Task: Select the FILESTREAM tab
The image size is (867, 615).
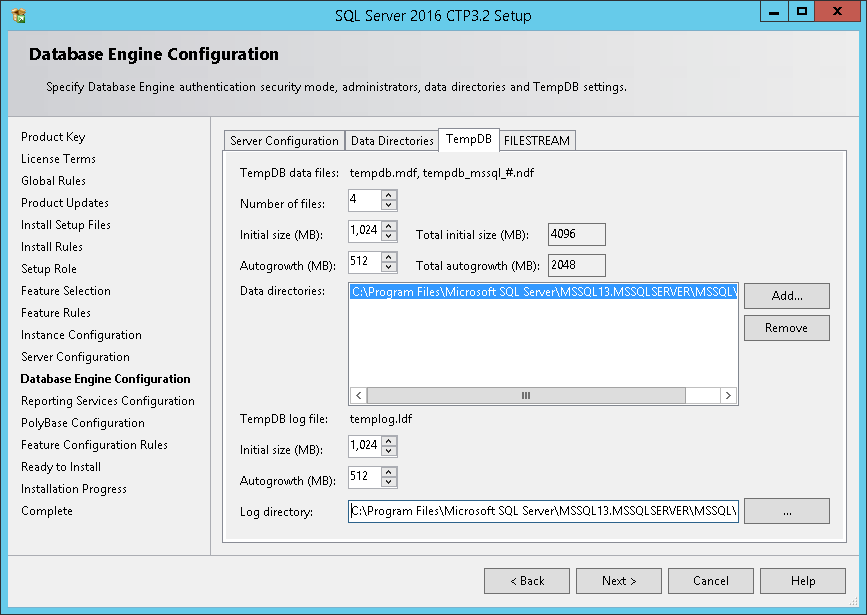Action: pyautogui.click(x=537, y=141)
